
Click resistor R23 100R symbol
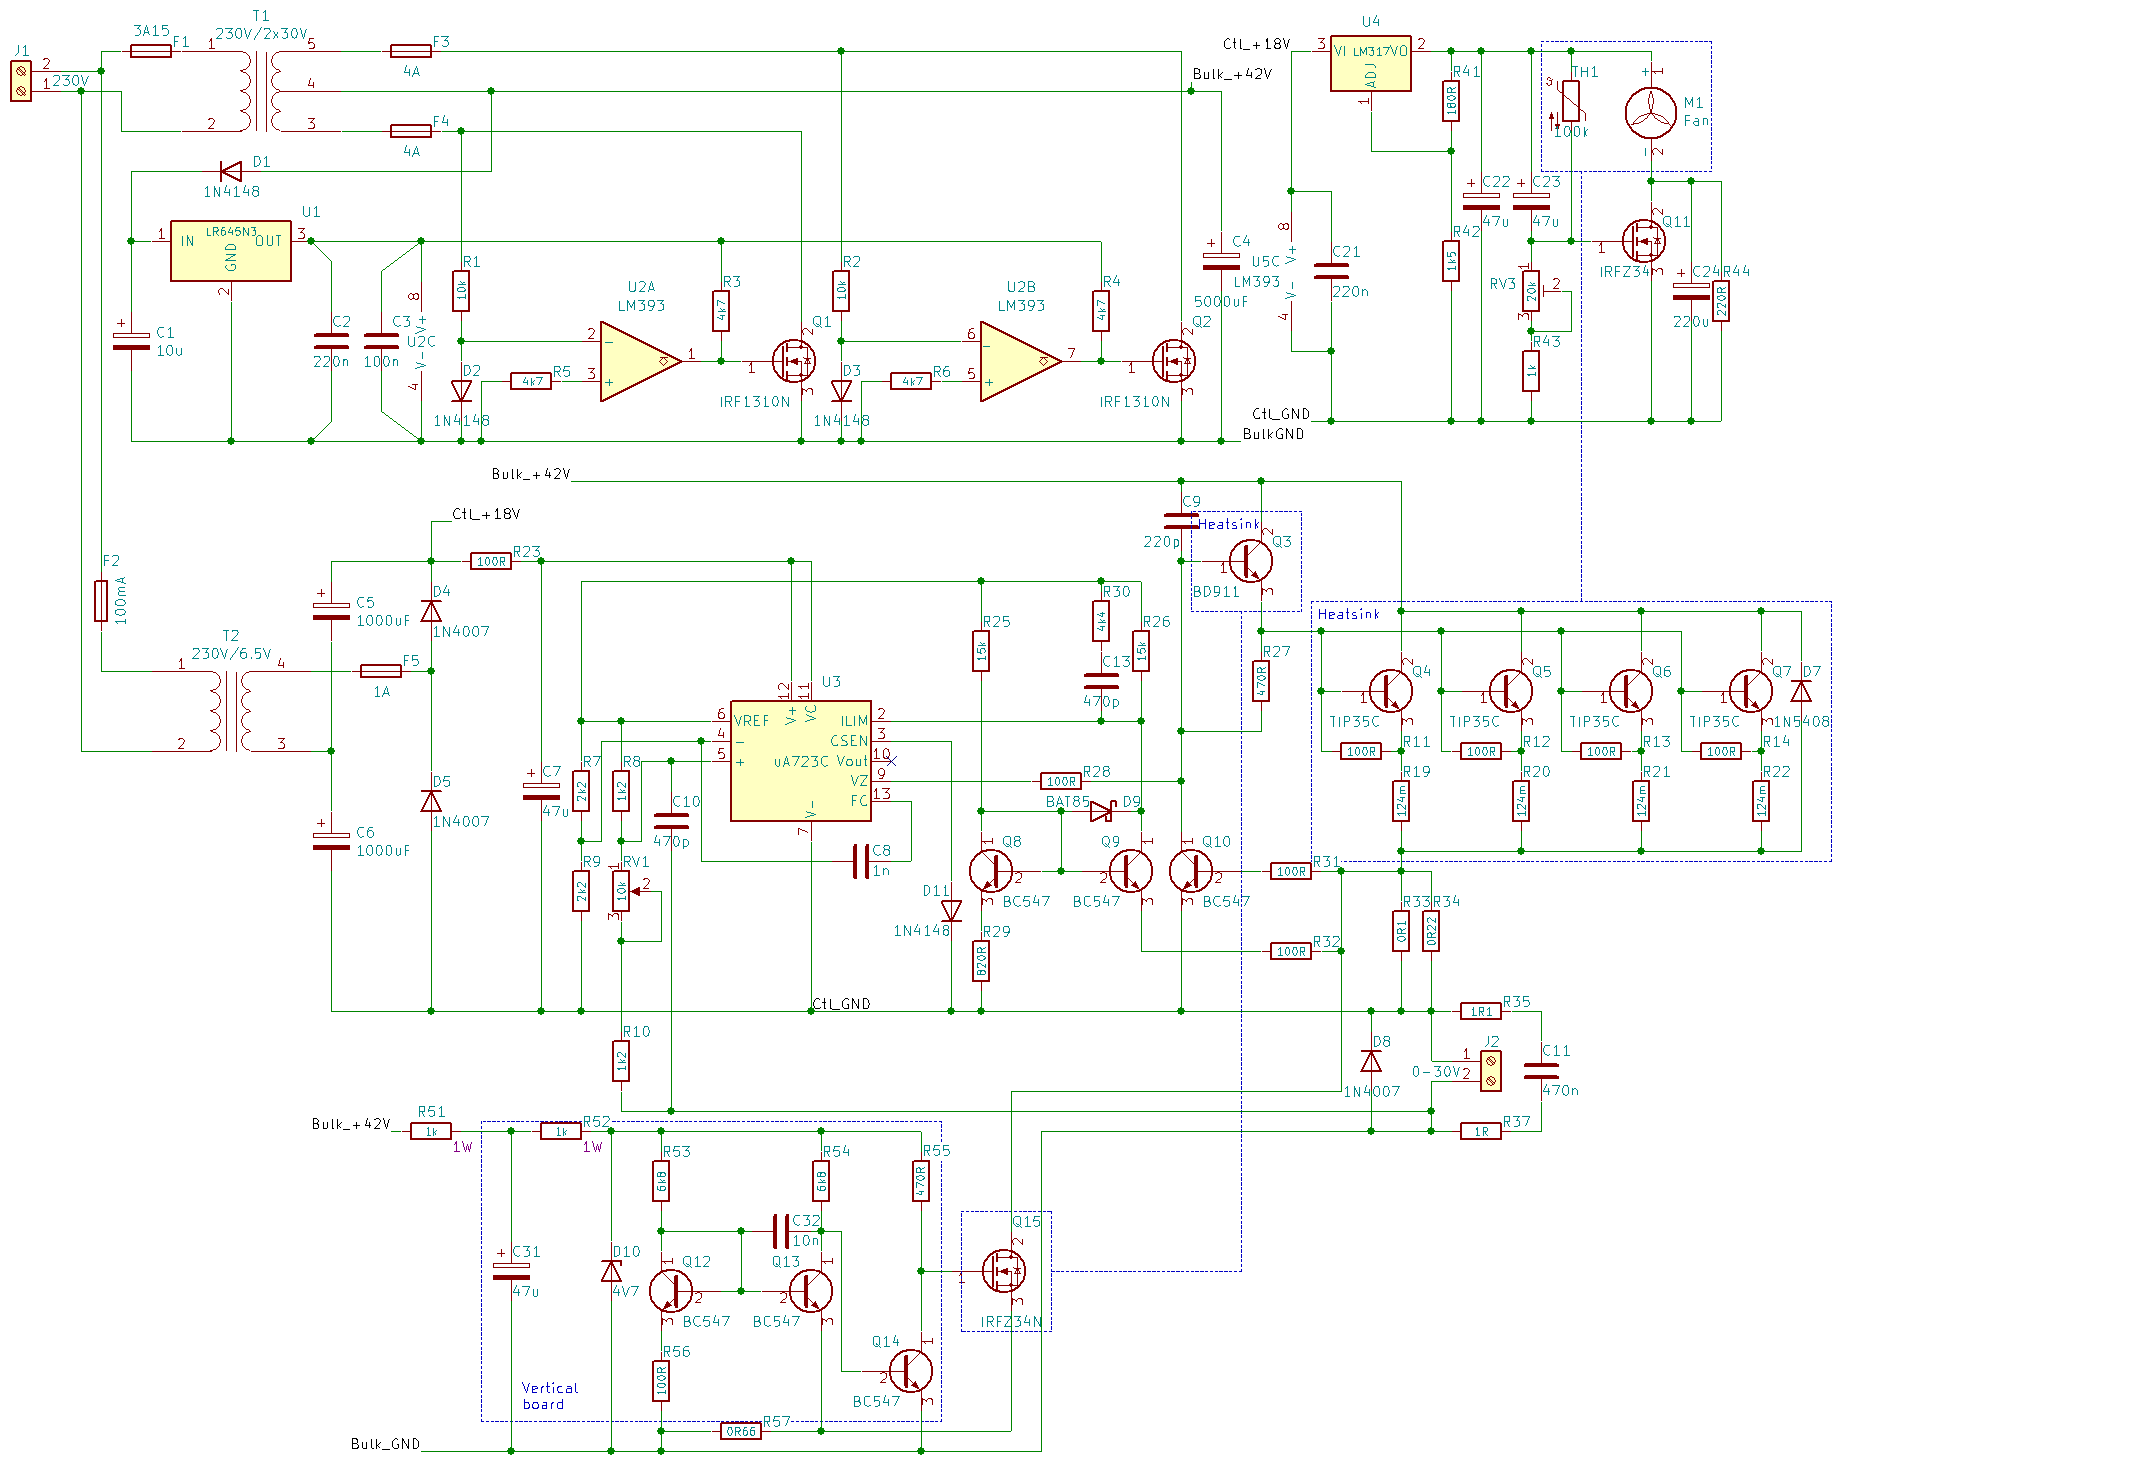pyautogui.click(x=491, y=561)
